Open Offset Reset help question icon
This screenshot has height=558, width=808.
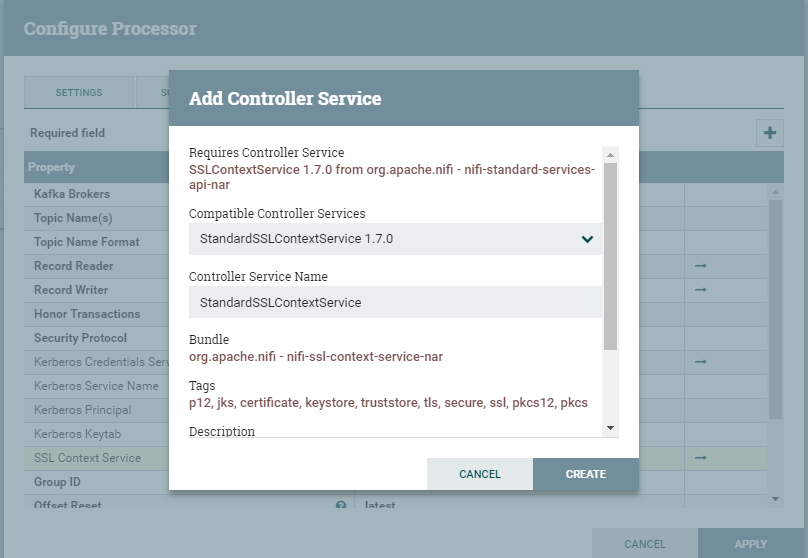click(x=341, y=505)
